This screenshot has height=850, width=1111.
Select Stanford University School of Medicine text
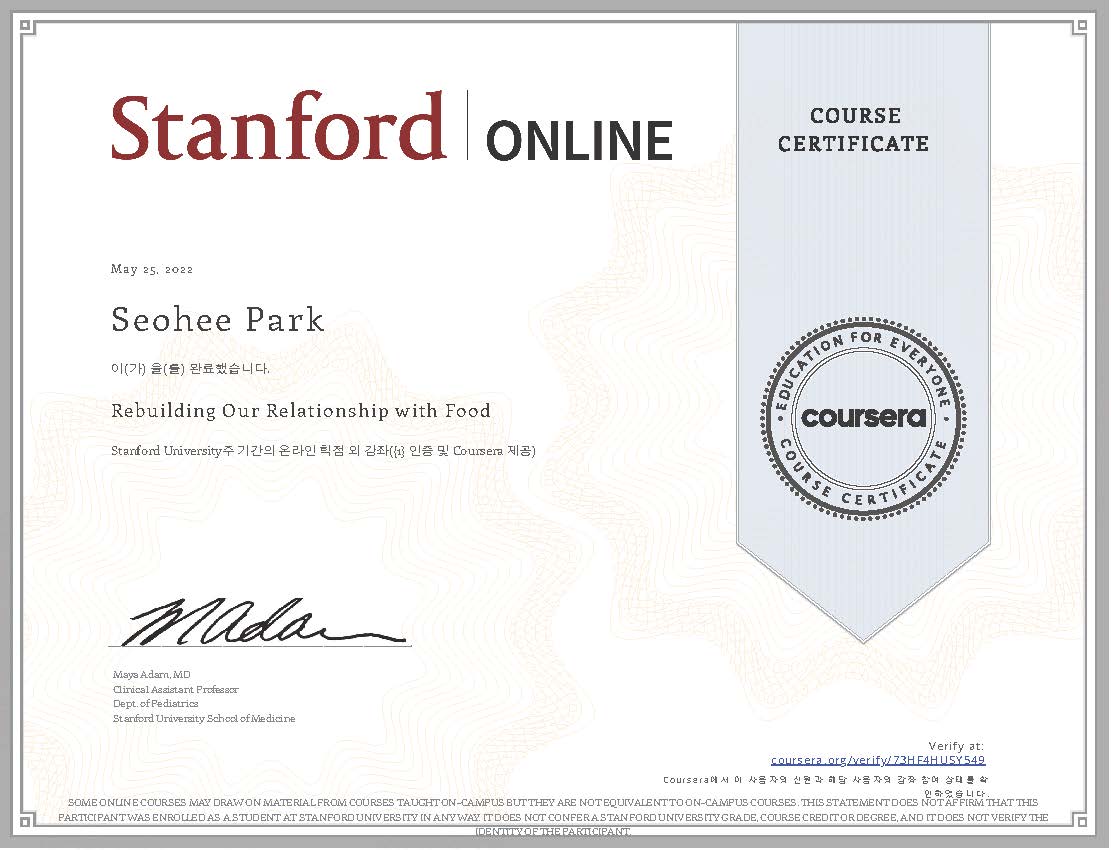click(x=204, y=718)
